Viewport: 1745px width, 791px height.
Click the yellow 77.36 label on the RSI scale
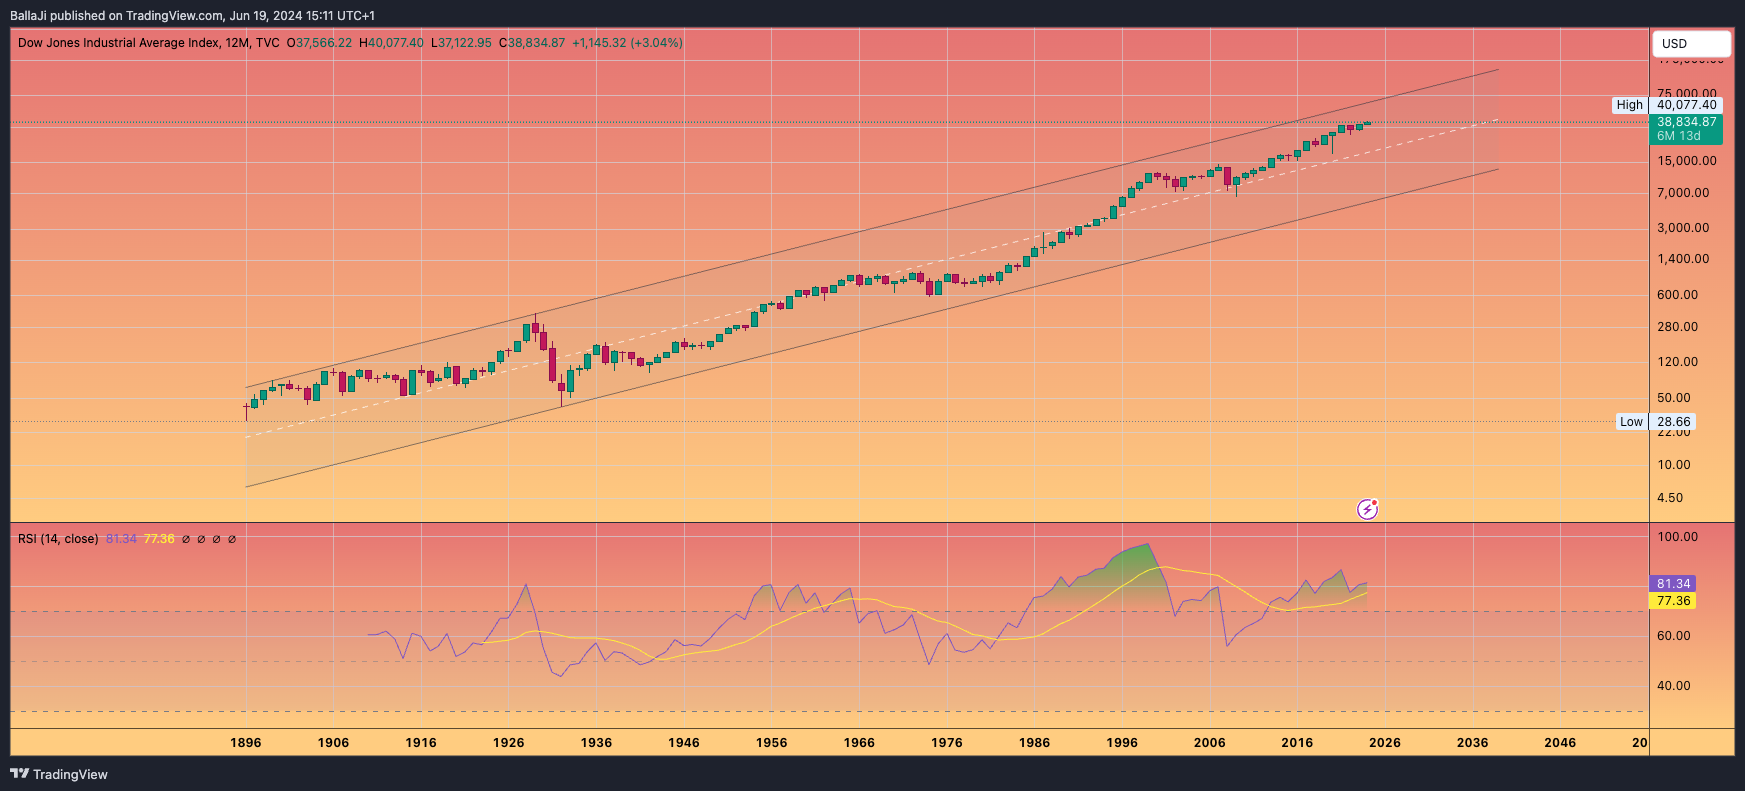coord(1673,601)
